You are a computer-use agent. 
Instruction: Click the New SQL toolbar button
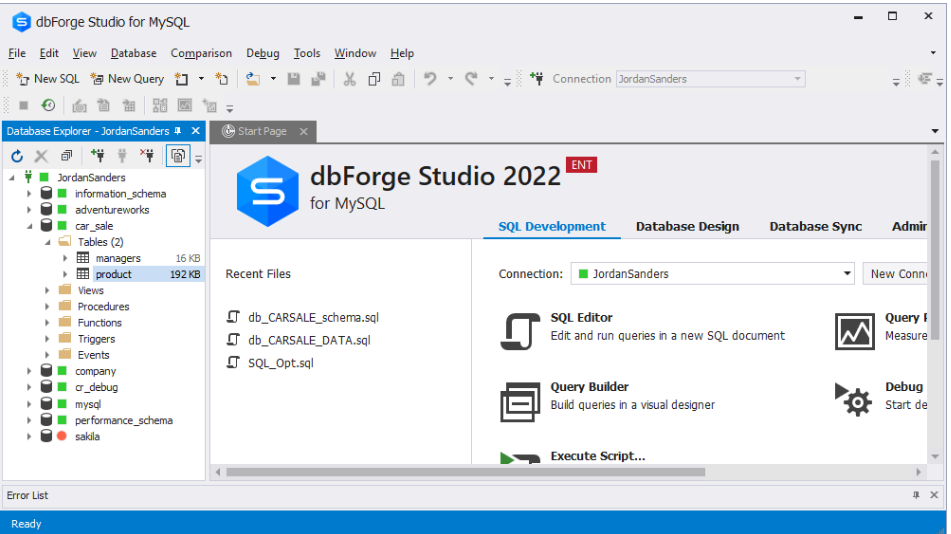tap(47, 79)
